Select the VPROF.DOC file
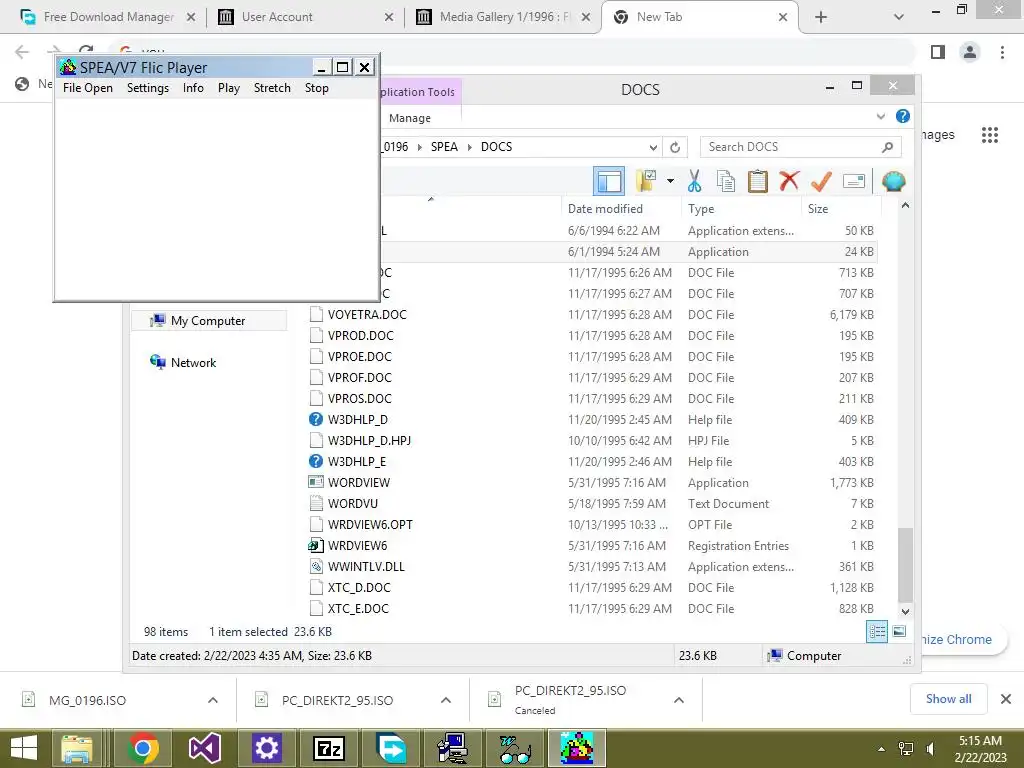The image size is (1024, 768). 359,377
